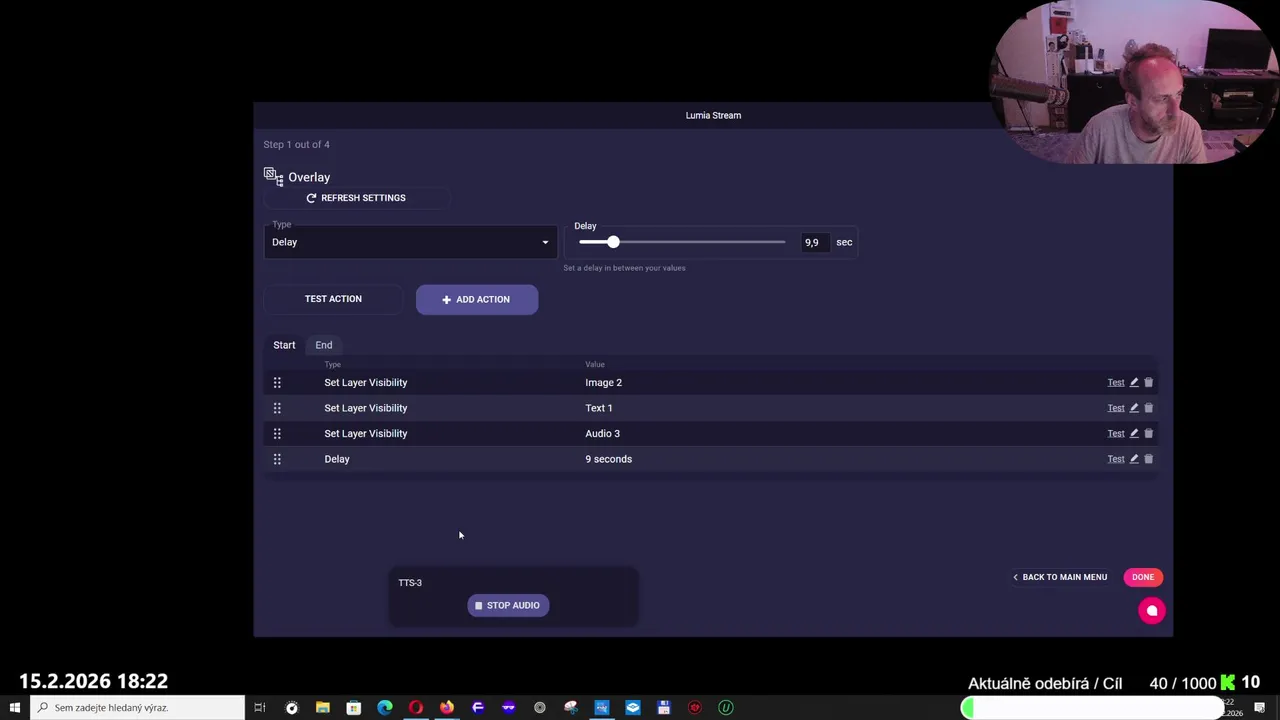Test the Image 2 visibility action
Screen dimensions: 1280x720
(x=1116, y=382)
